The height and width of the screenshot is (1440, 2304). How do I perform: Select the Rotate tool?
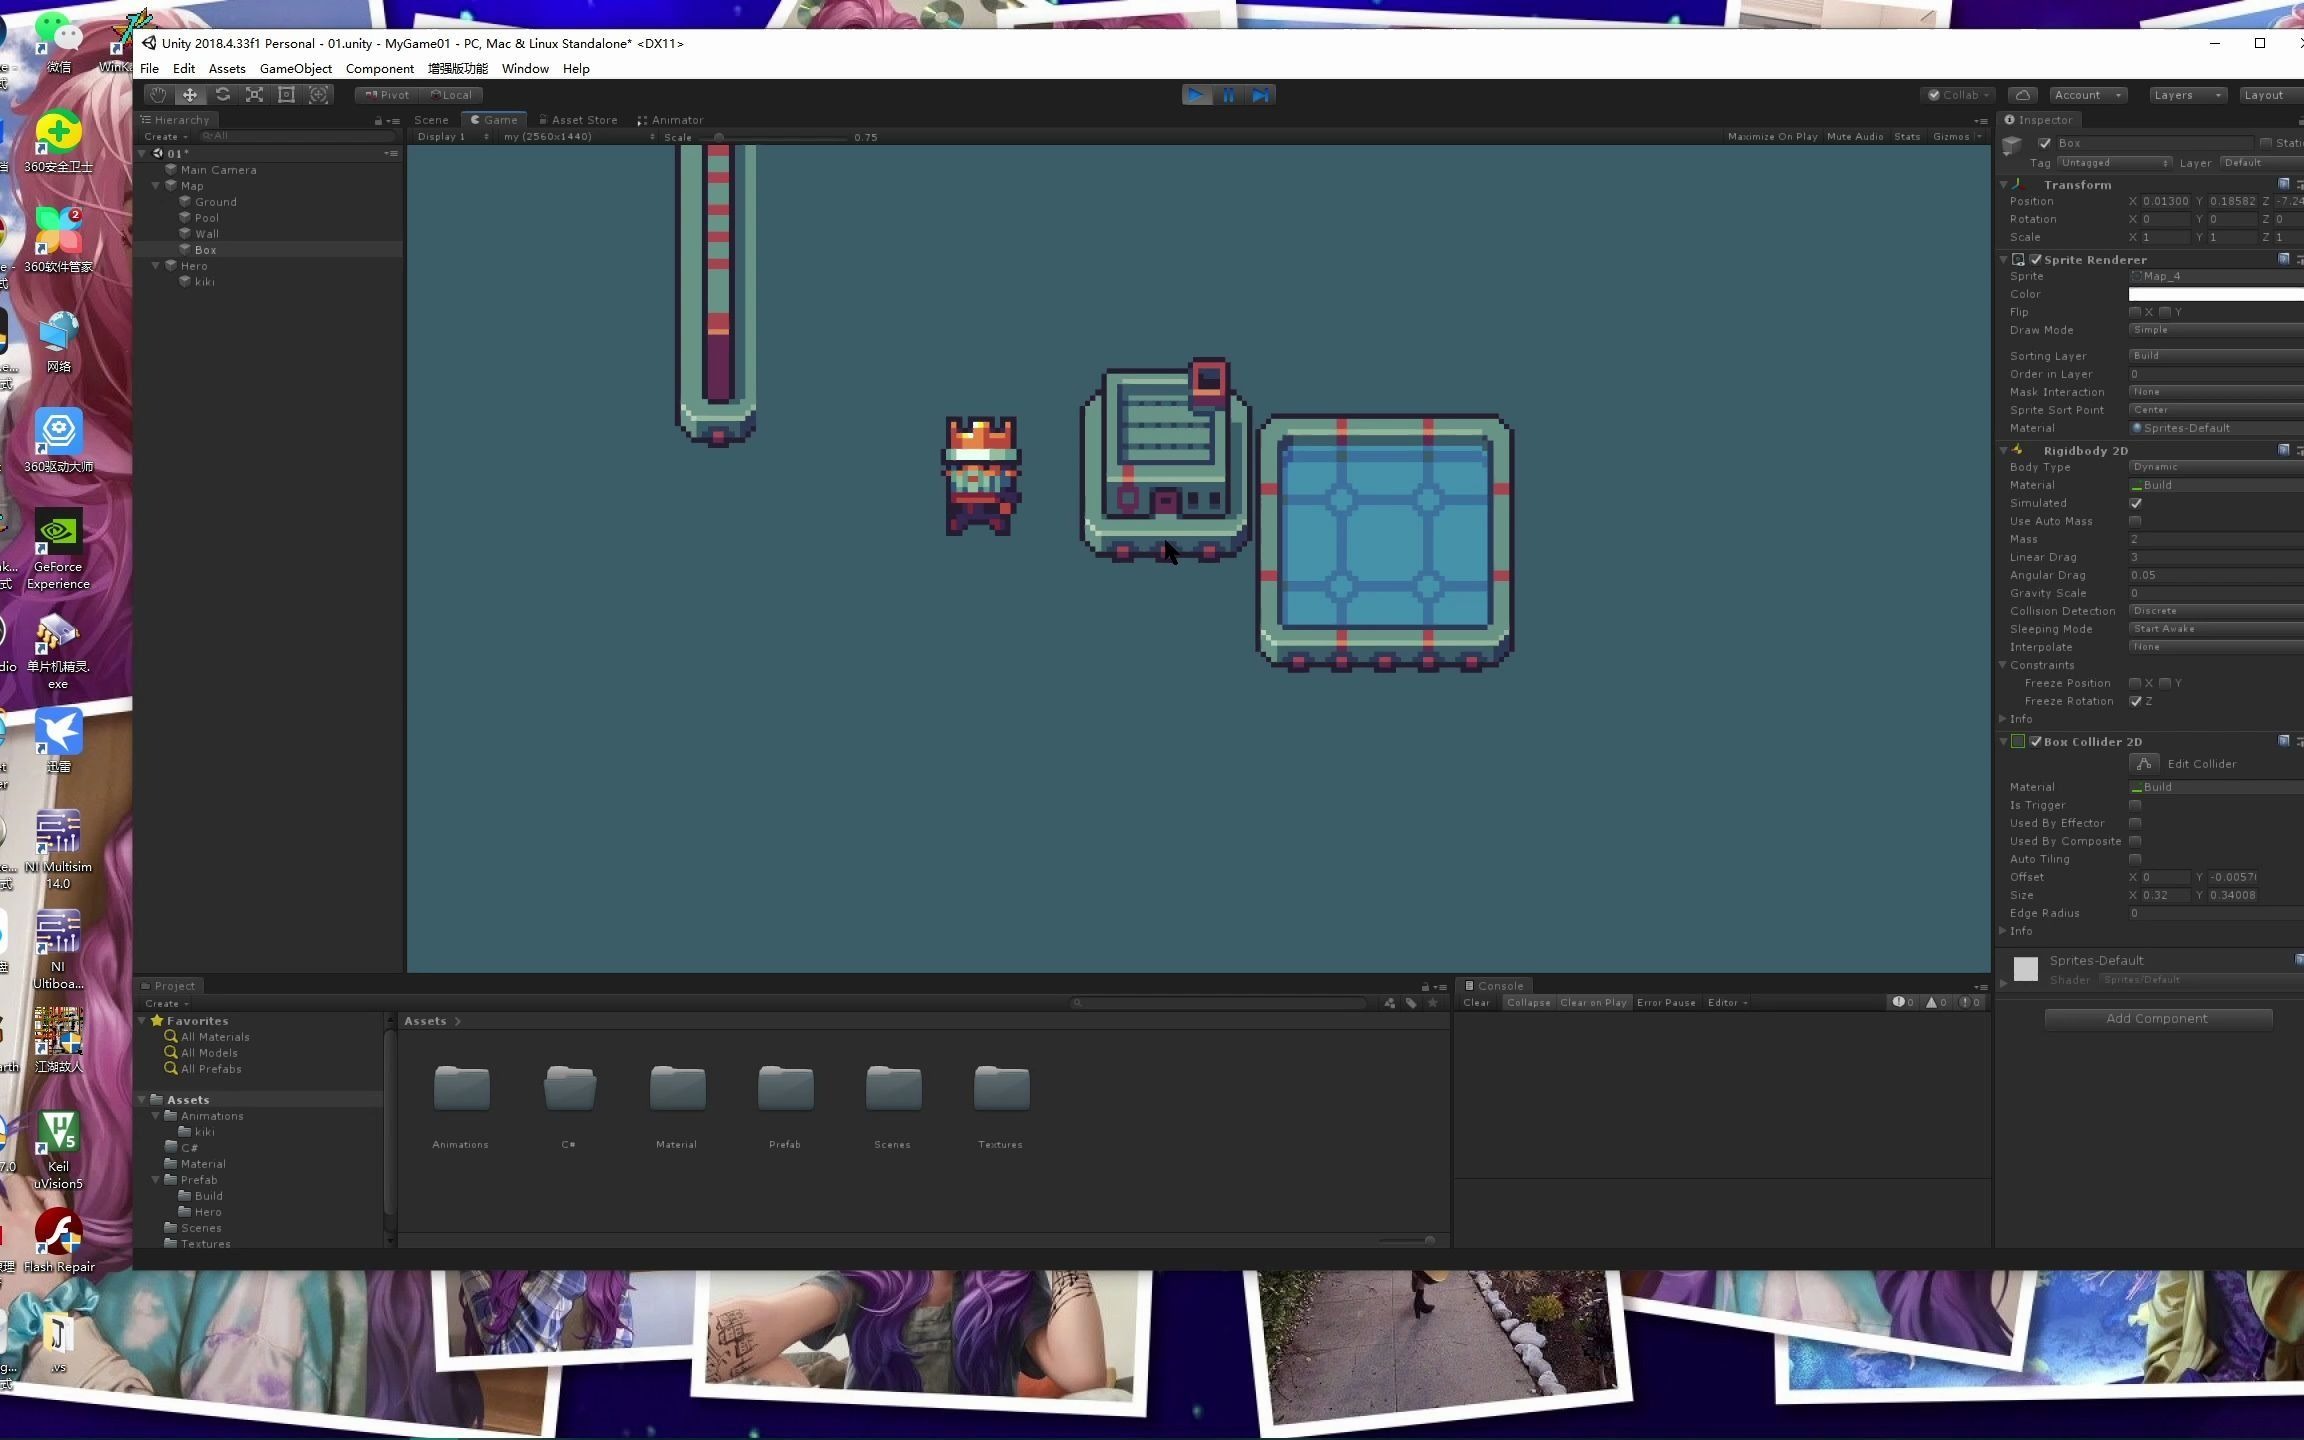tap(222, 94)
